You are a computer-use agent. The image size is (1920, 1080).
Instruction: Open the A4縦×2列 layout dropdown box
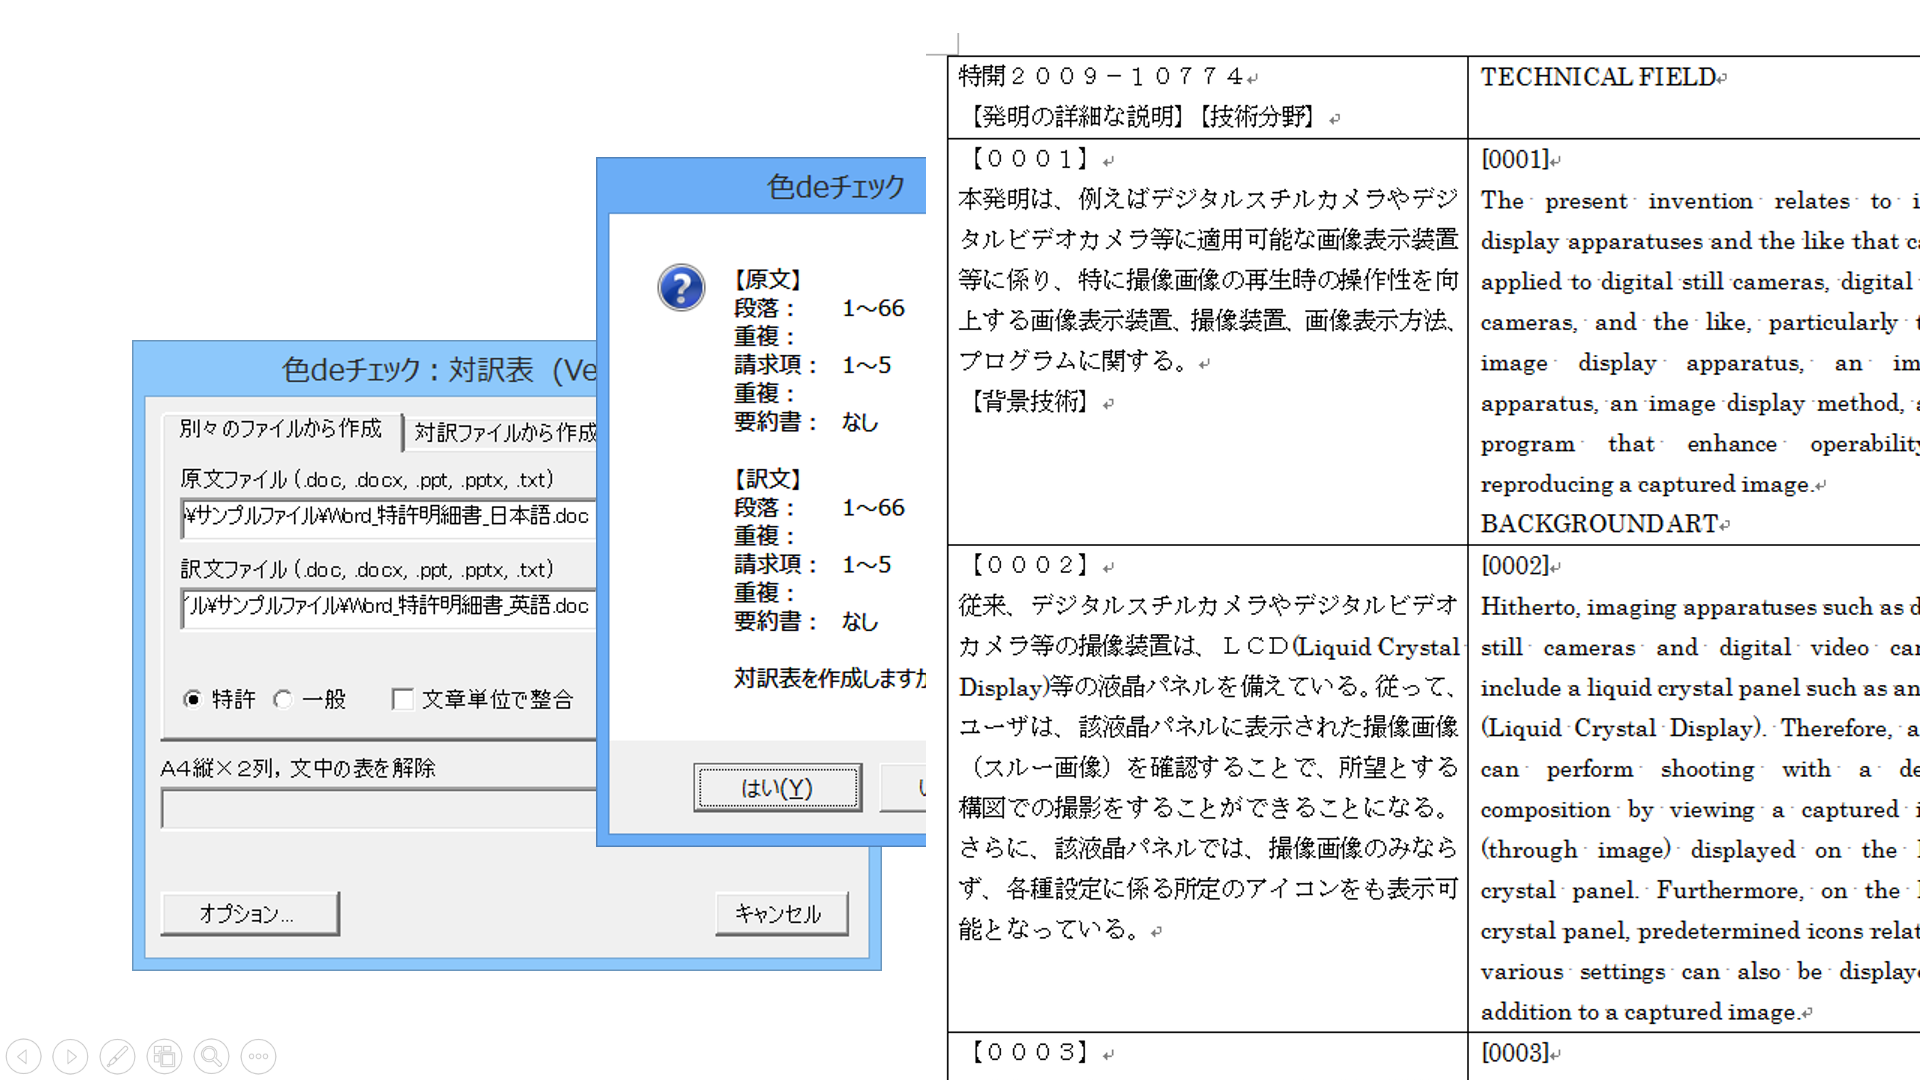[x=378, y=808]
